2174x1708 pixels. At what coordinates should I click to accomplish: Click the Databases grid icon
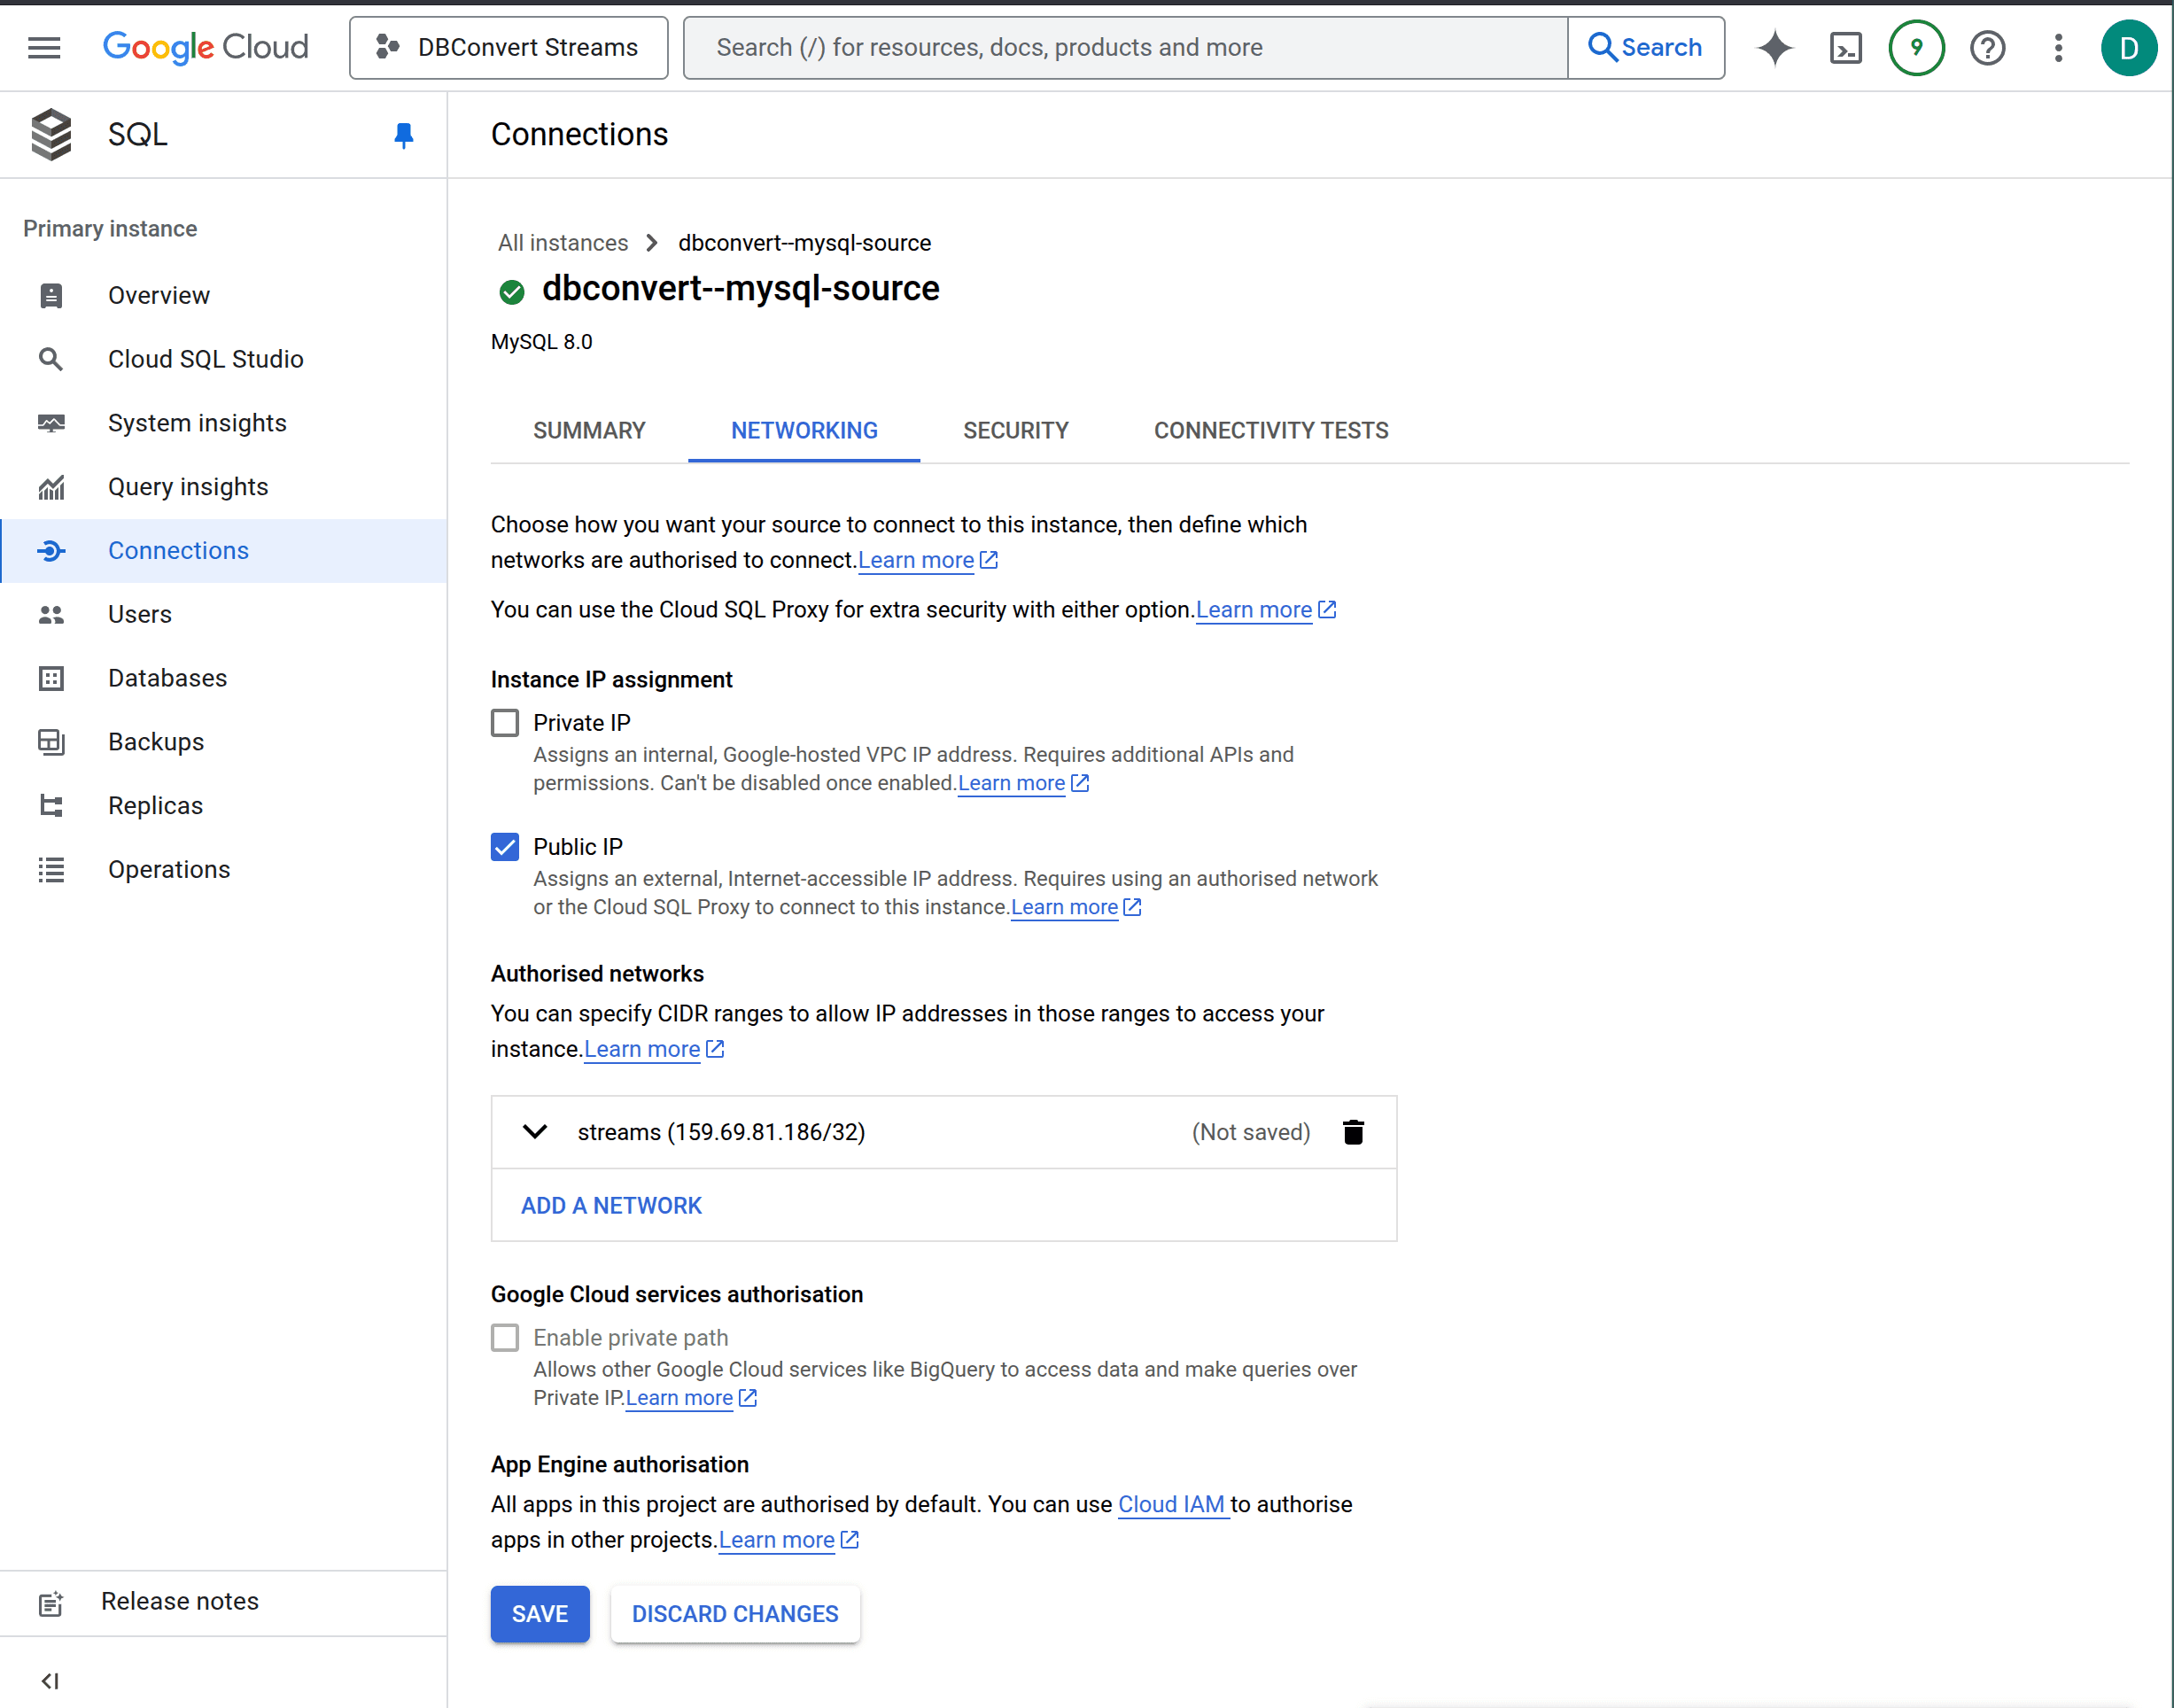click(x=51, y=678)
